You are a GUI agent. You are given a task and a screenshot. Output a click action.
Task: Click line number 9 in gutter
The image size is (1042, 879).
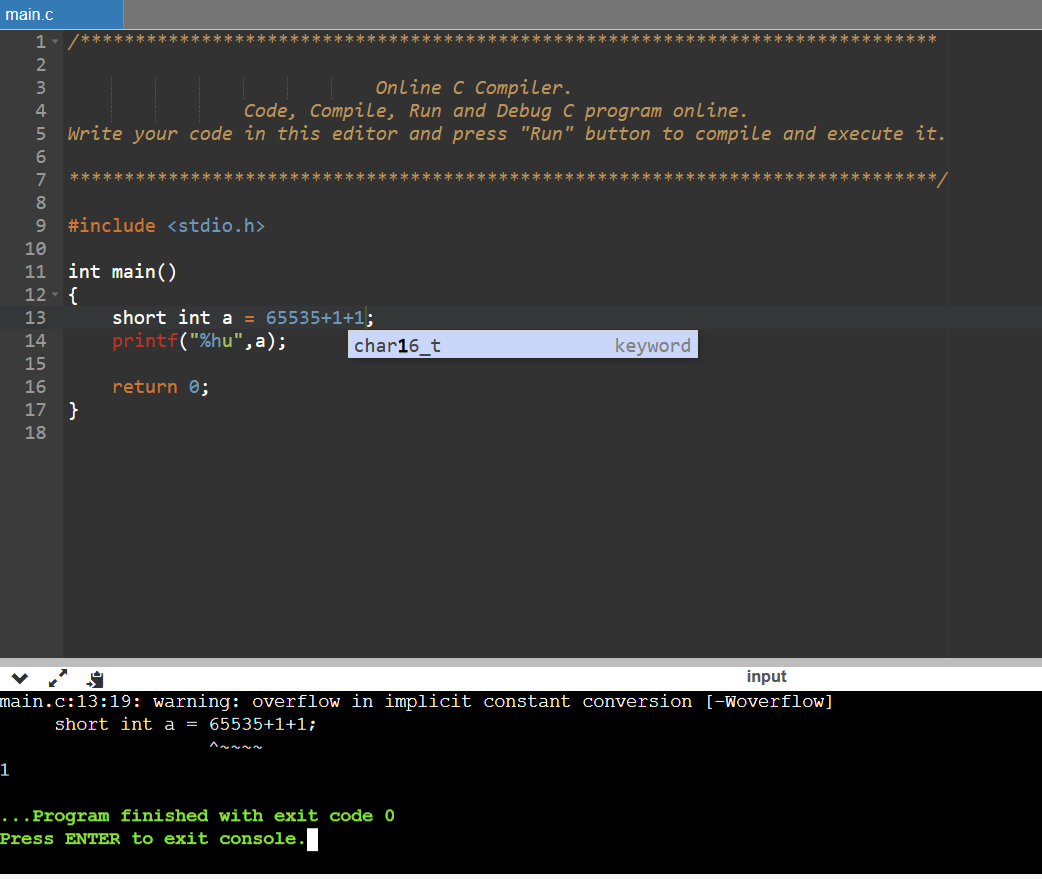coord(41,226)
